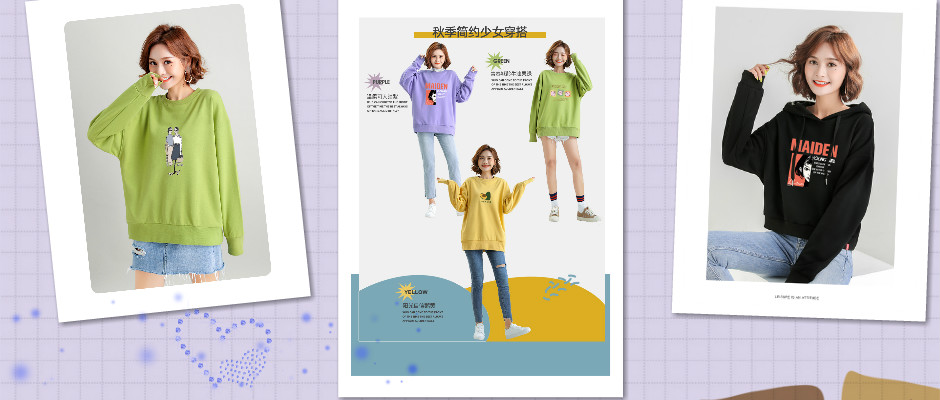The width and height of the screenshot is (940, 400).
Task: Click the description text under GREEN badge
Action: (510, 80)
